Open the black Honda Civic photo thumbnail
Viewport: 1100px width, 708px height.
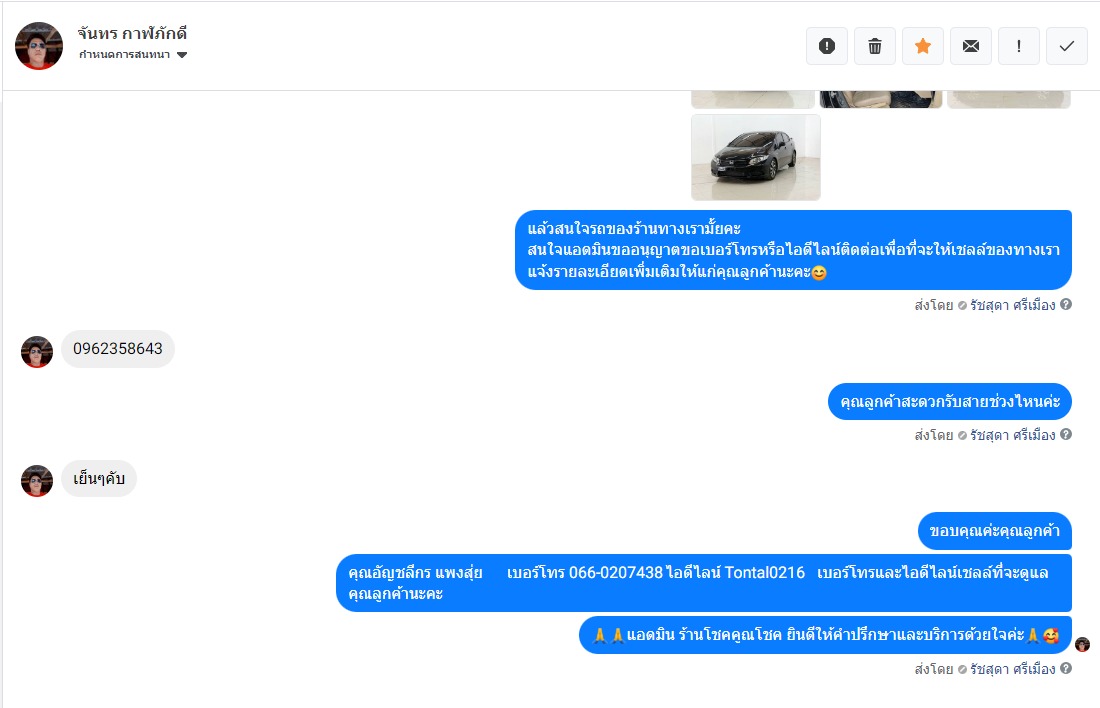756,157
